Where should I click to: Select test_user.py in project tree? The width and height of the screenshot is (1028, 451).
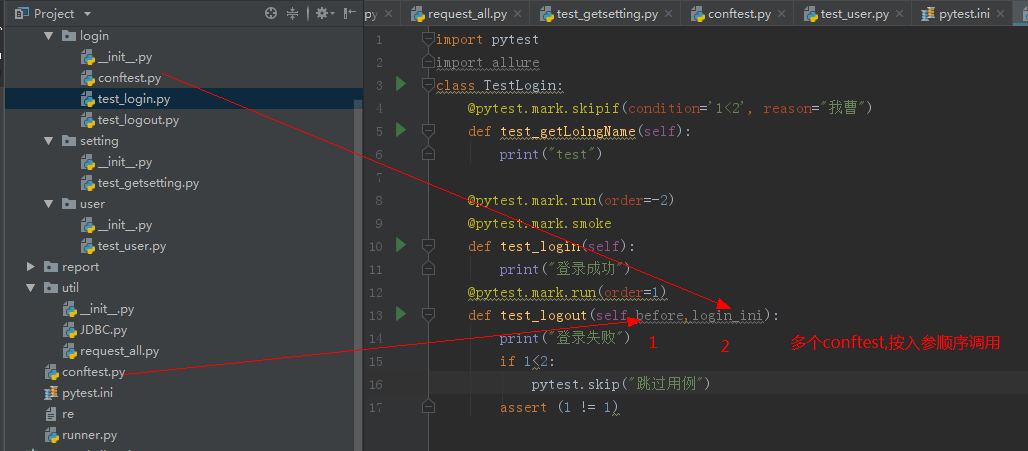pos(132,246)
